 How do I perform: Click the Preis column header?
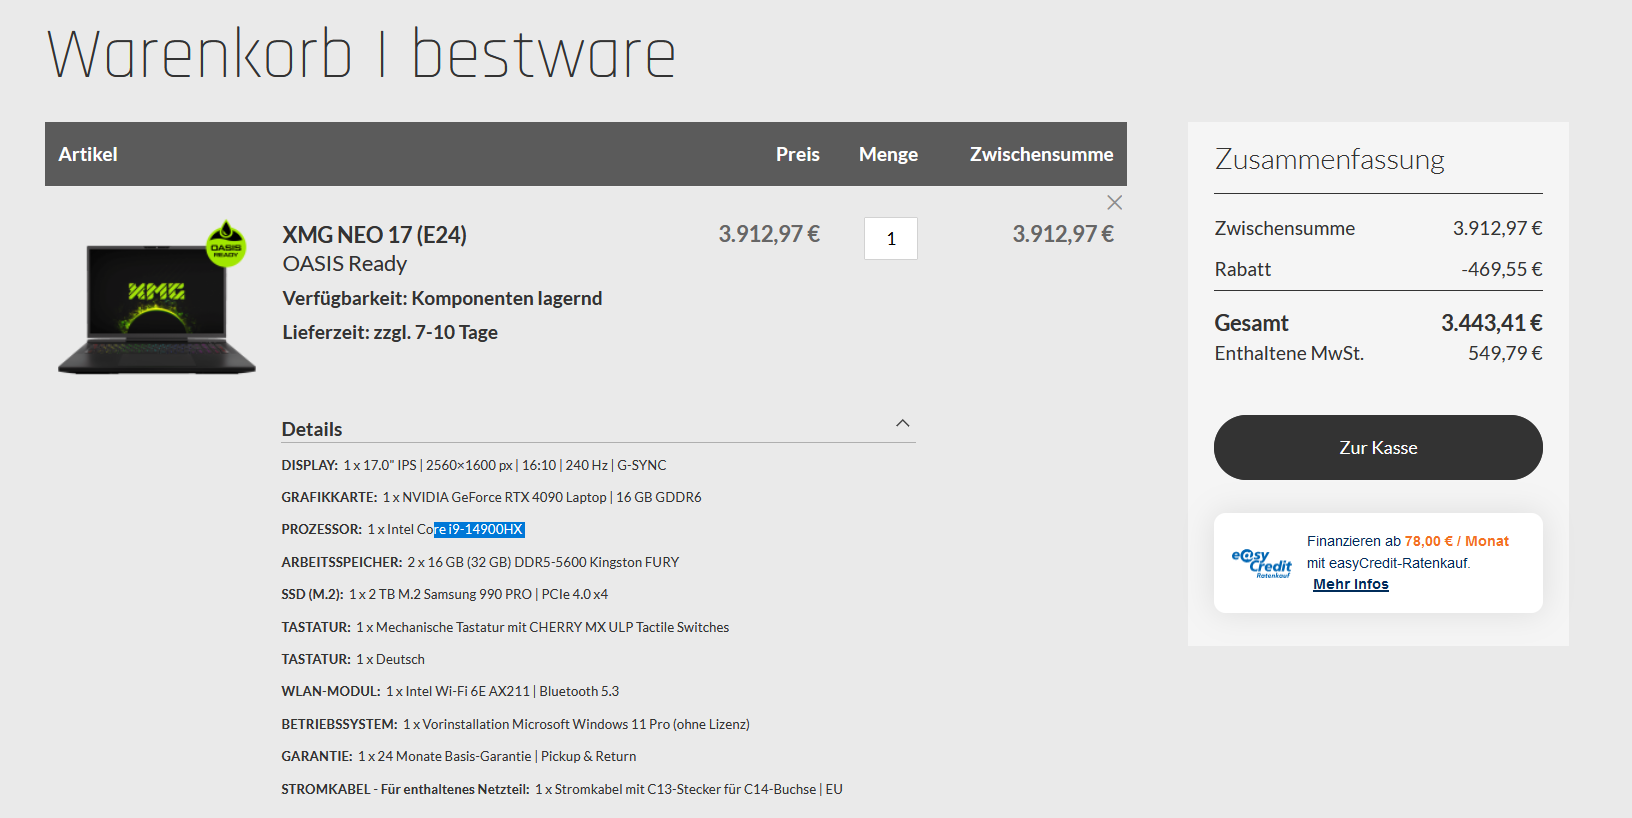(797, 154)
